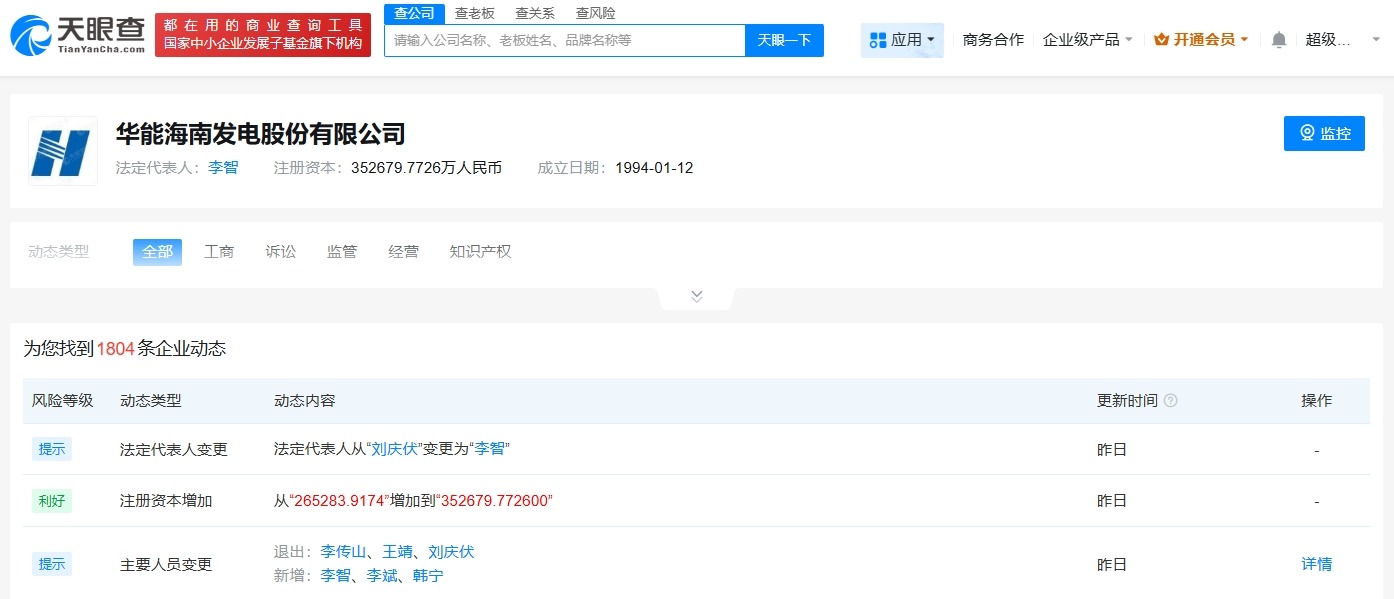Click legal representative 李智 link
Viewport: 1394px width, 599px height.
pos(223,167)
